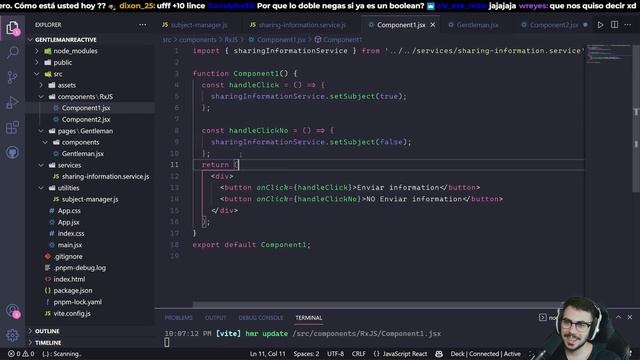This screenshot has height=360, width=640.
Task: Collapse the services folder
Action: (x=69, y=165)
